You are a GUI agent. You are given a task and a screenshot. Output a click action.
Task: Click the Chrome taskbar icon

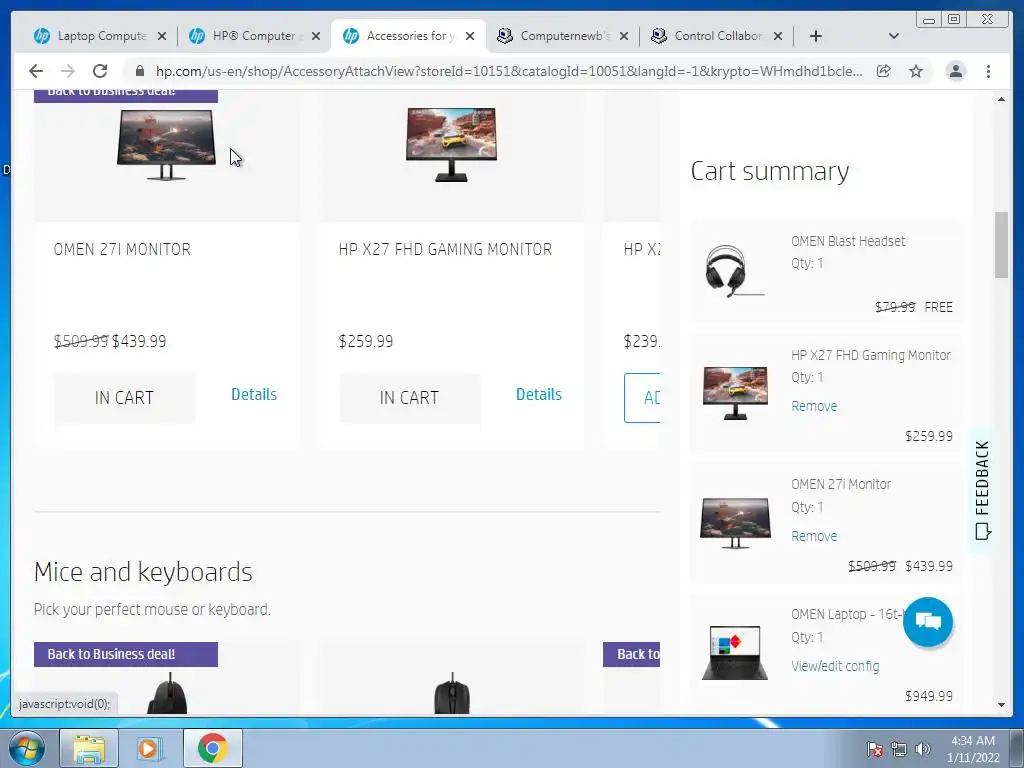coord(213,748)
